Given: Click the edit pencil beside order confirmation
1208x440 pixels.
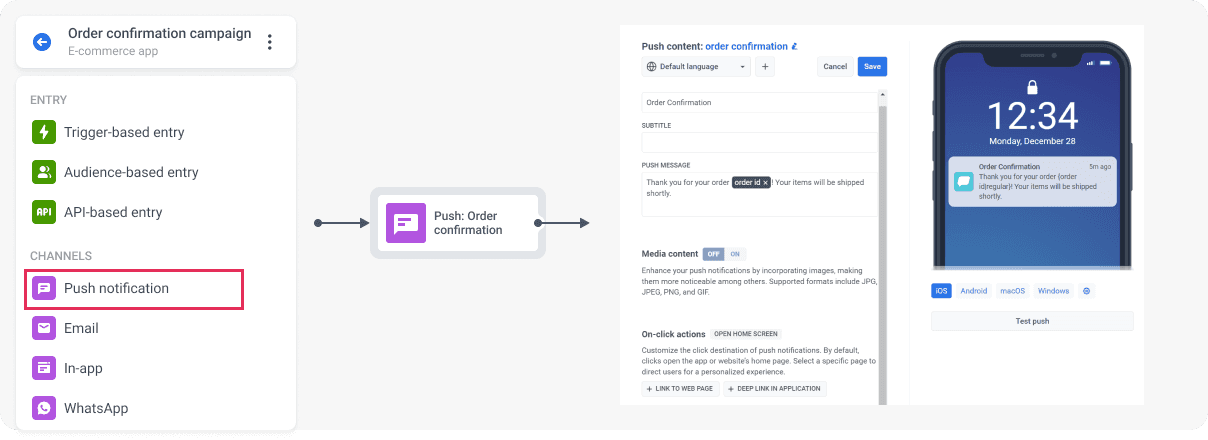Looking at the screenshot, I should (794, 46).
